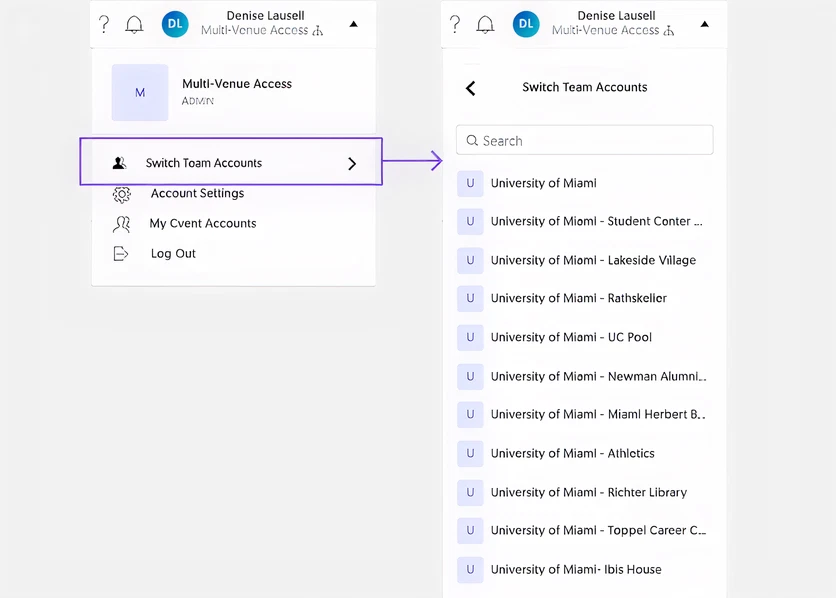The height and width of the screenshot is (598, 836).
Task: Open Switch Team Accounts menu item
Action: tap(231, 162)
